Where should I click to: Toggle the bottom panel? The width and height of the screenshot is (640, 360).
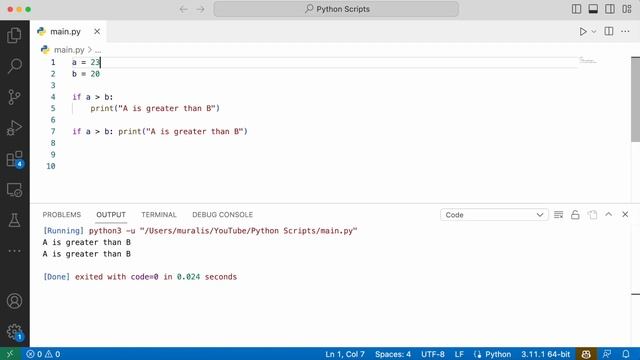[x=593, y=9]
